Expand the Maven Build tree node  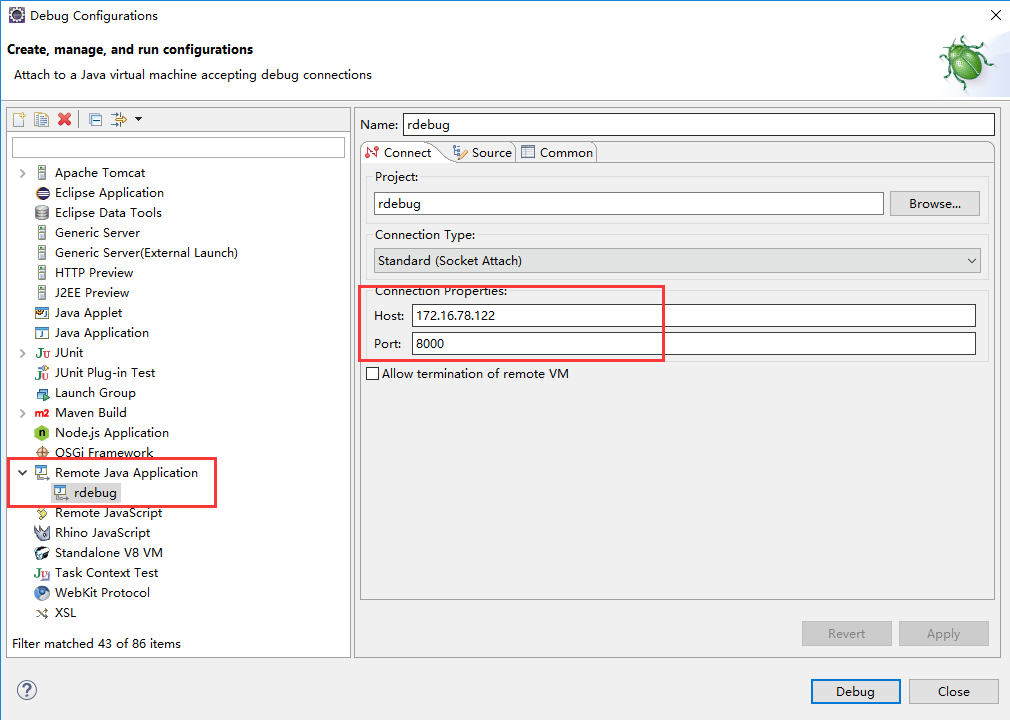23,413
